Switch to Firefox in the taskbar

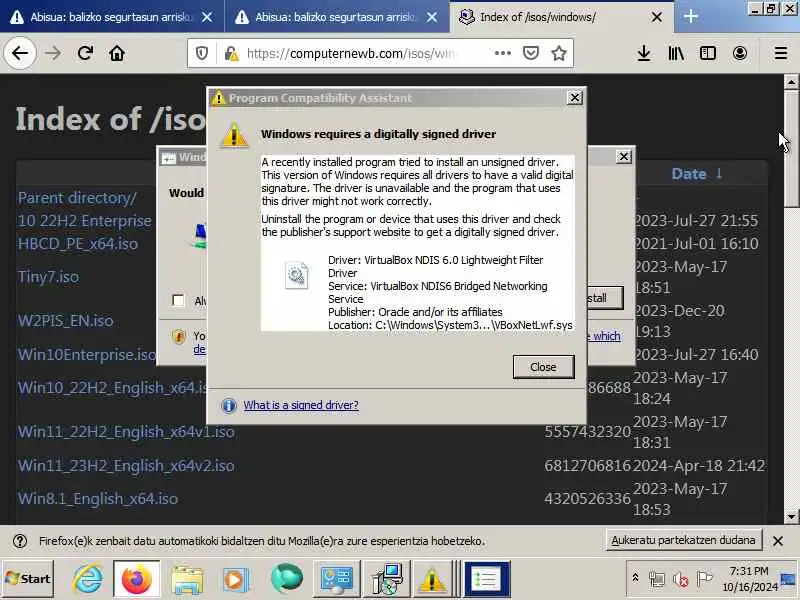(x=136, y=579)
